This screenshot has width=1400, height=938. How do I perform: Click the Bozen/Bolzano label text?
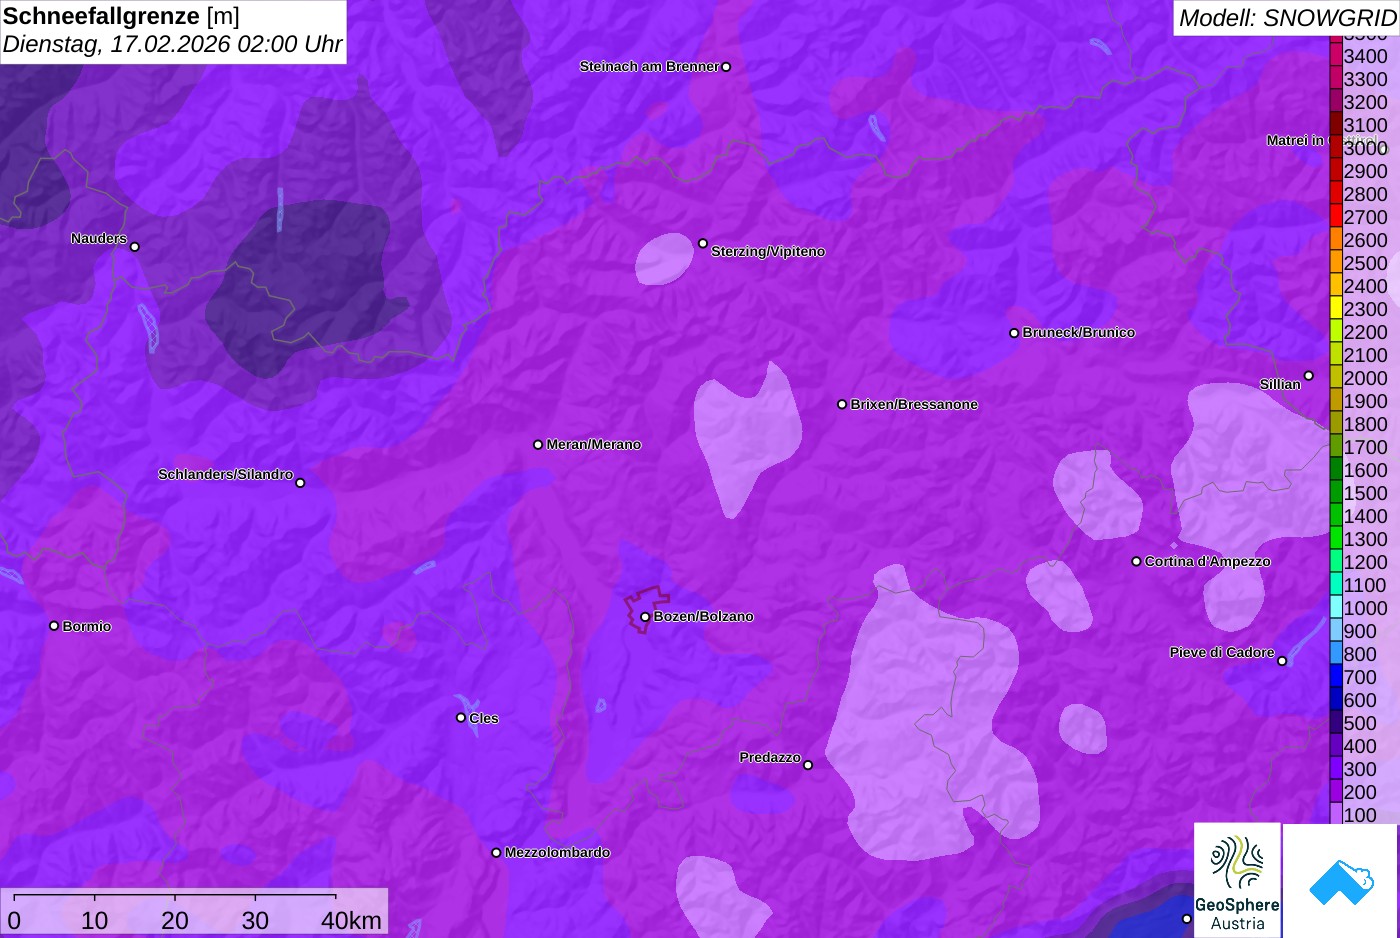pos(704,617)
